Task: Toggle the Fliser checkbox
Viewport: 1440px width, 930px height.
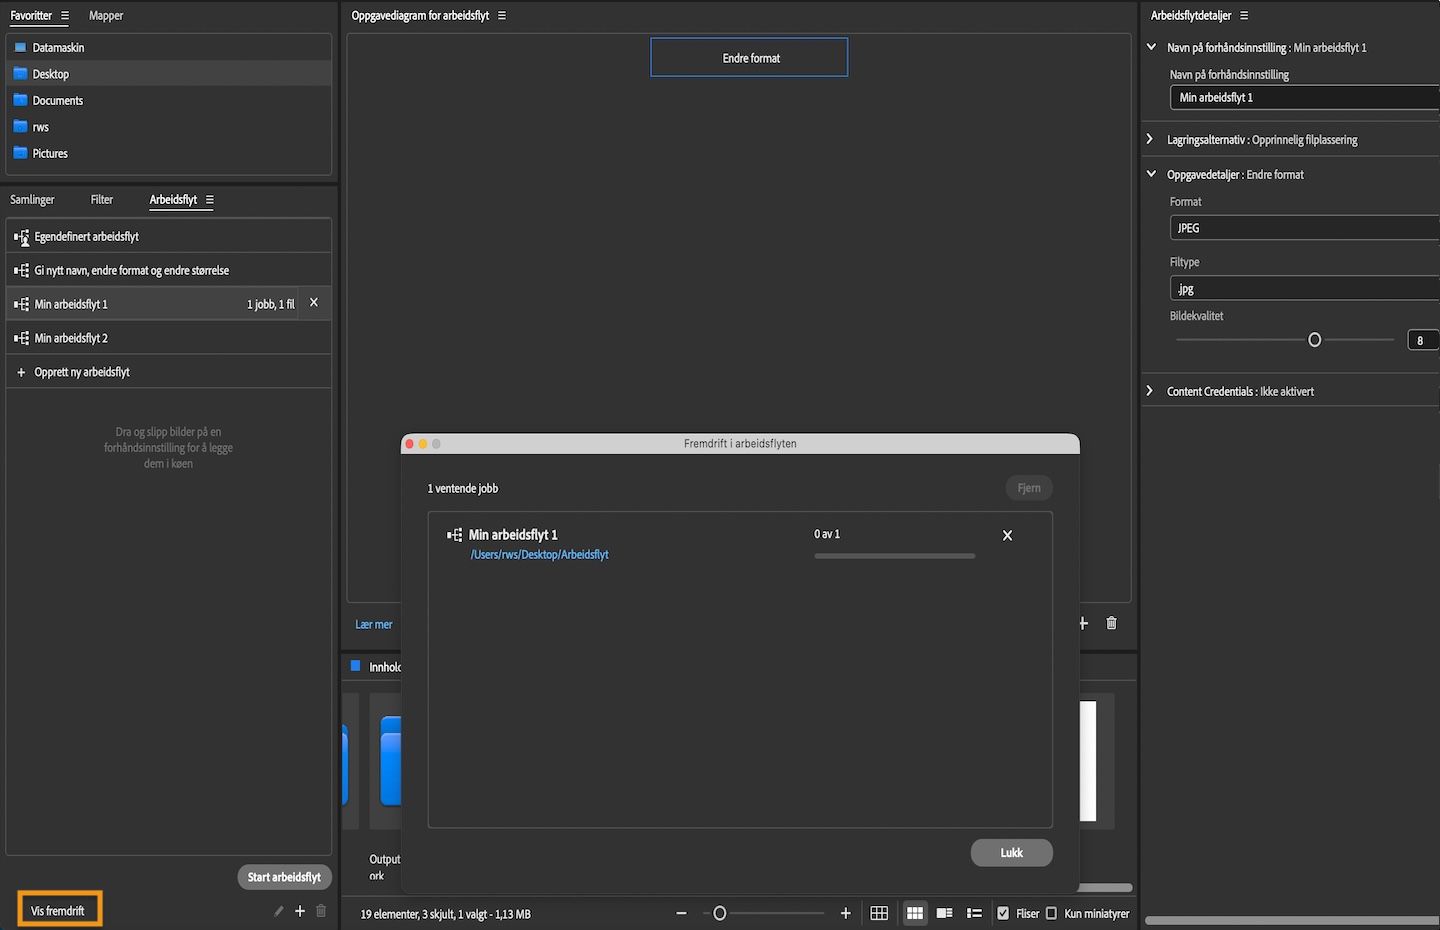Action: click(1003, 914)
